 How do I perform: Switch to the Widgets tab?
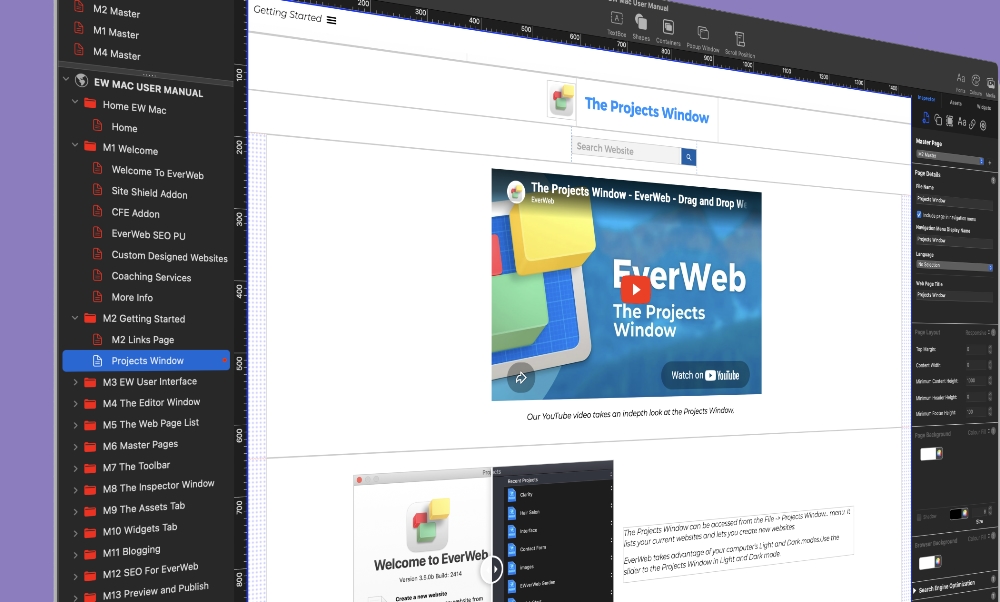(x=984, y=106)
